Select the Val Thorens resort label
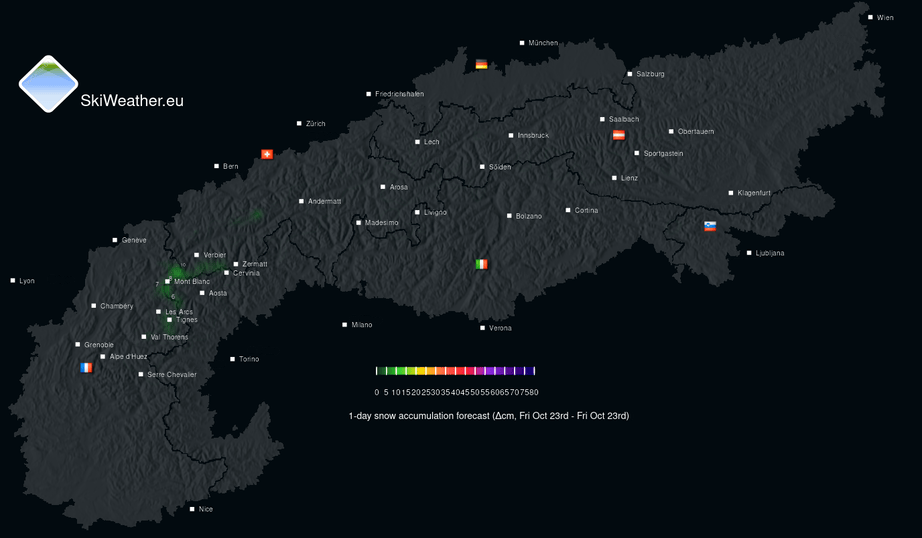Screen dimensions: 922x538 click(169, 337)
